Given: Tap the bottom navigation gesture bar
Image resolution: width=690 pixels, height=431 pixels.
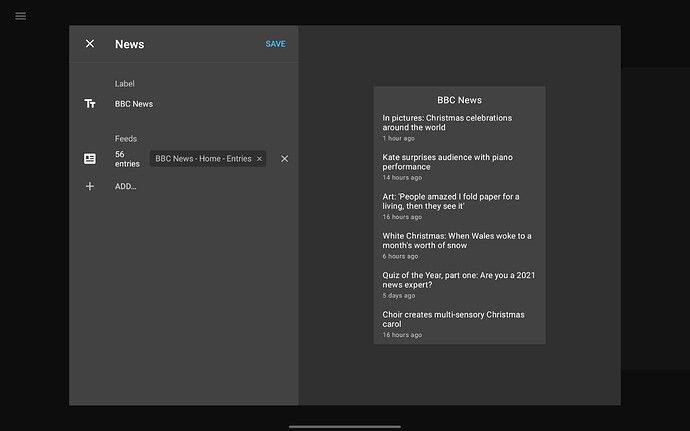Looking at the screenshot, I should 345,426.
